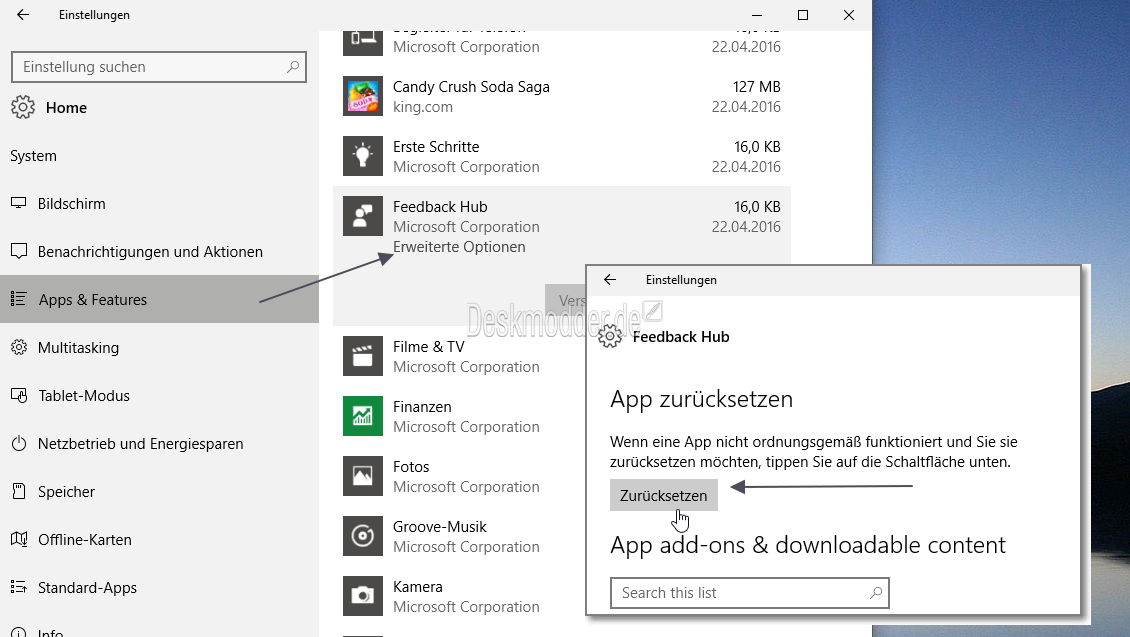This screenshot has width=1130, height=637.
Task: Click the Speicher storage icon
Action: [x=19, y=491]
